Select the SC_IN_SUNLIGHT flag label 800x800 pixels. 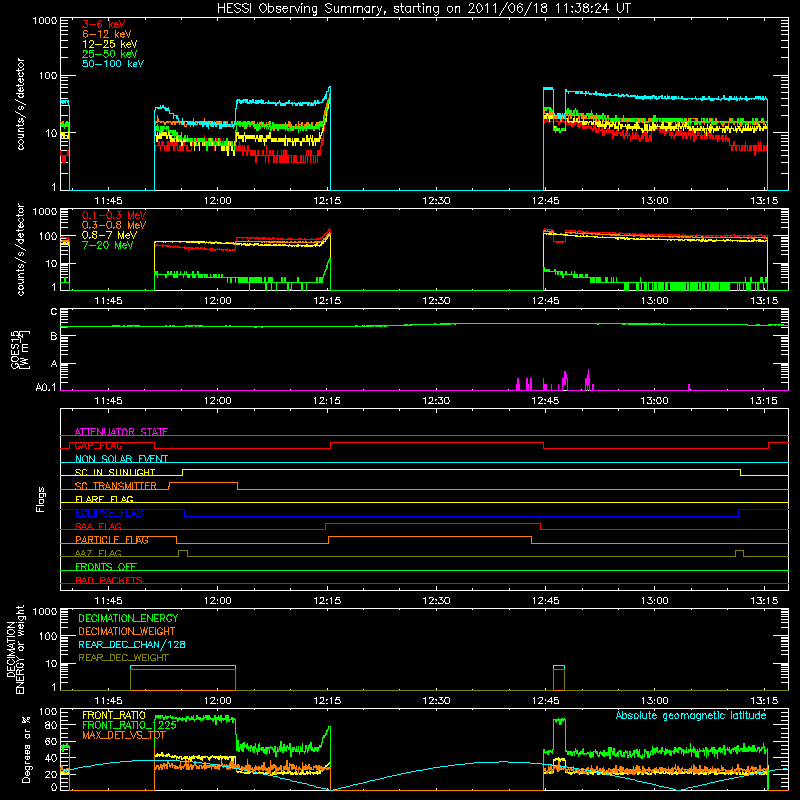tap(114, 472)
